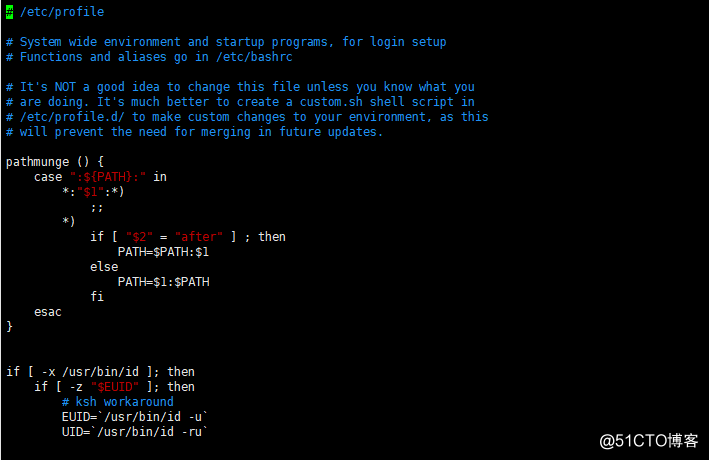The height and width of the screenshot is (460, 709).
Task: Click the green cursor block at file start
Action: (9, 12)
